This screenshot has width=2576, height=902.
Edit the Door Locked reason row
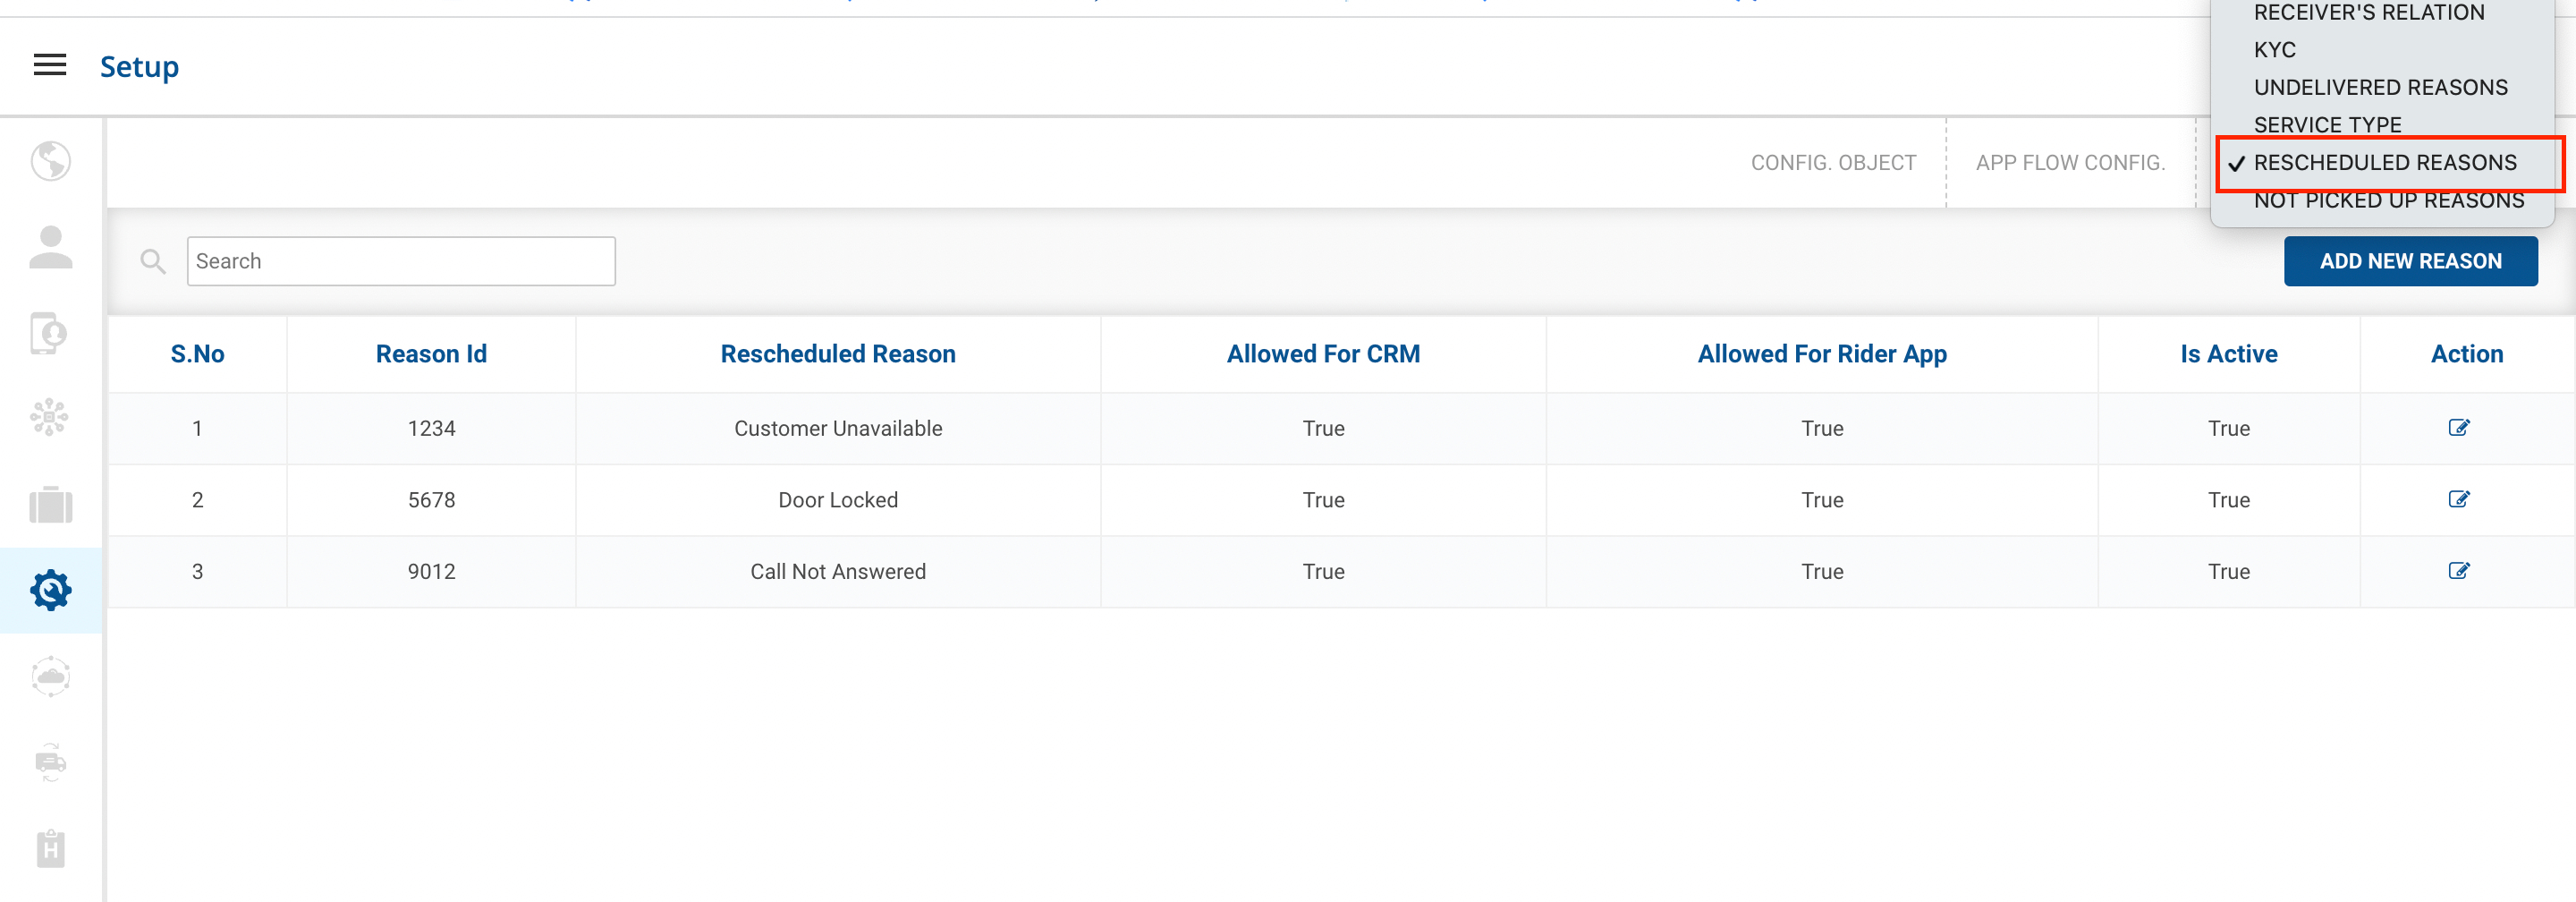point(2458,499)
